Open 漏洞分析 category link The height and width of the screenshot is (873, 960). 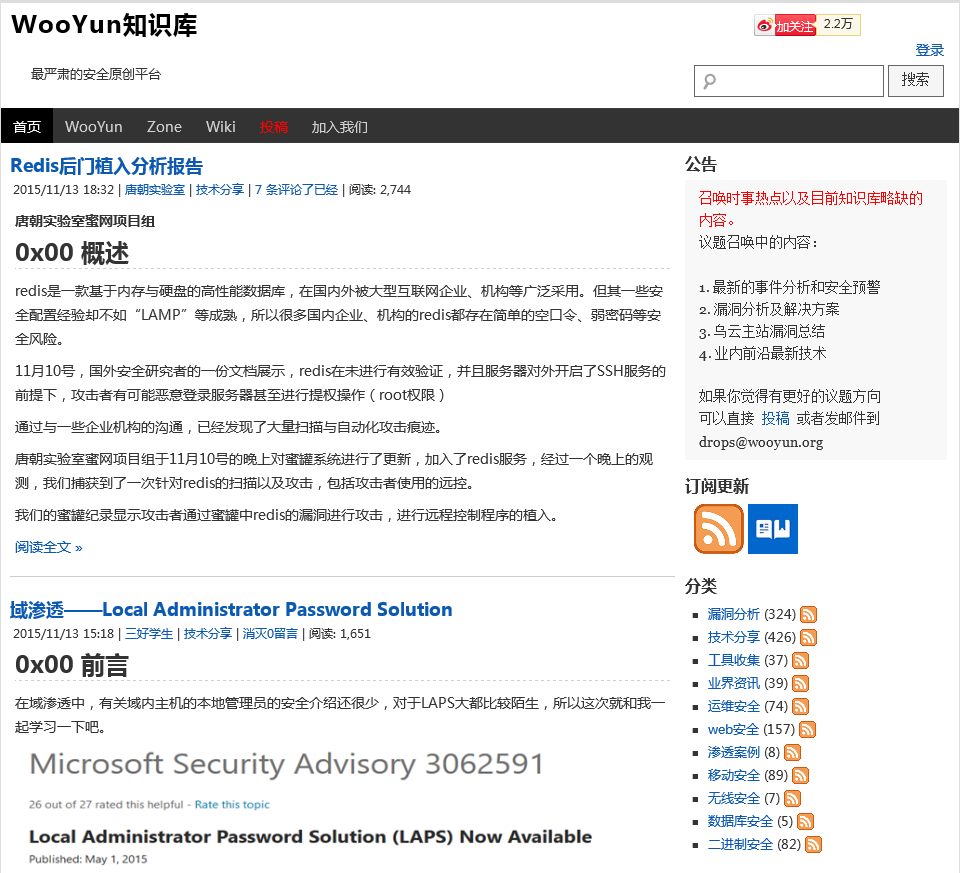(733, 614)
